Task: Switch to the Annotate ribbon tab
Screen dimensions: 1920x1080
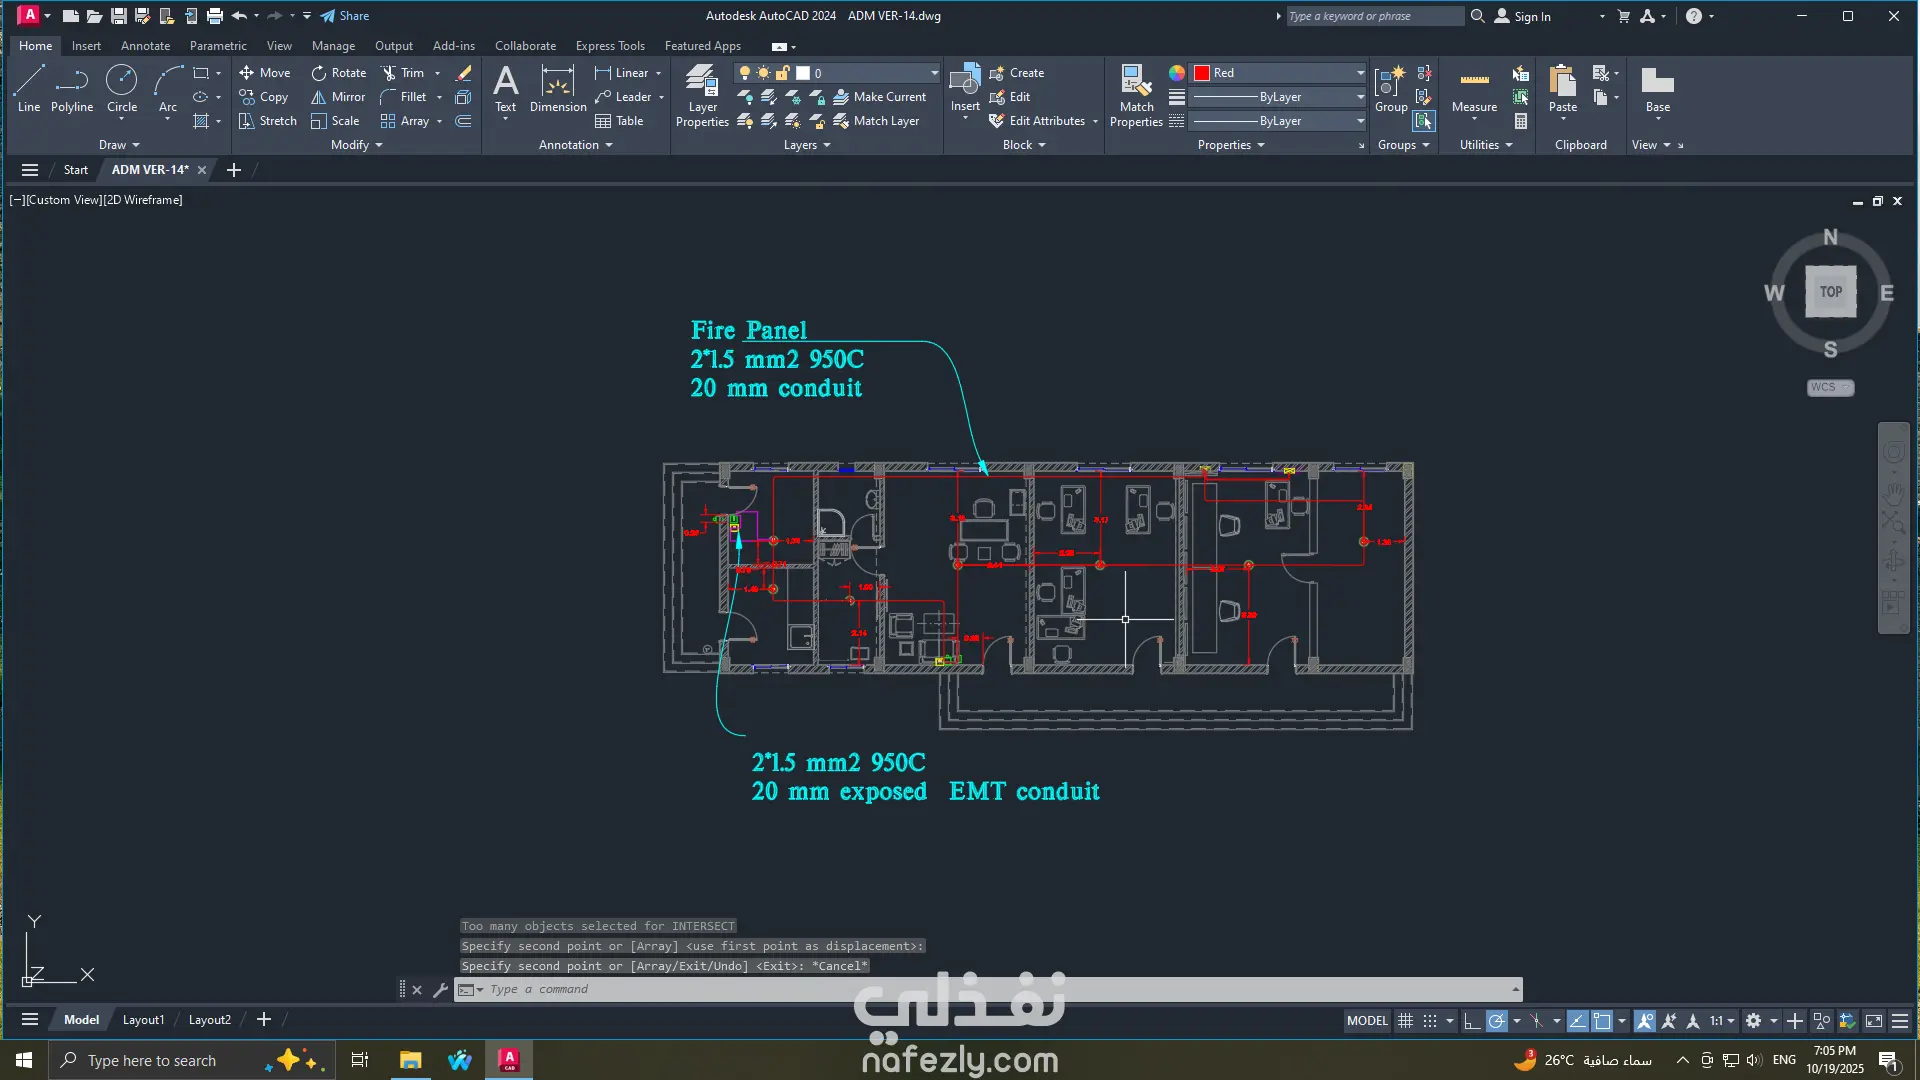Action: coord(145,46)
